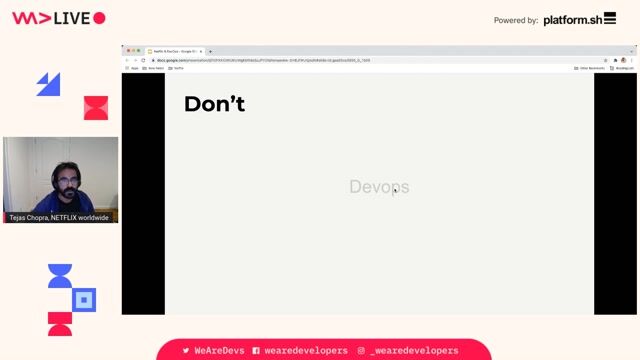
Task: Click the wearedevelopers Facebook handle
Action: [x=306, y=351]
